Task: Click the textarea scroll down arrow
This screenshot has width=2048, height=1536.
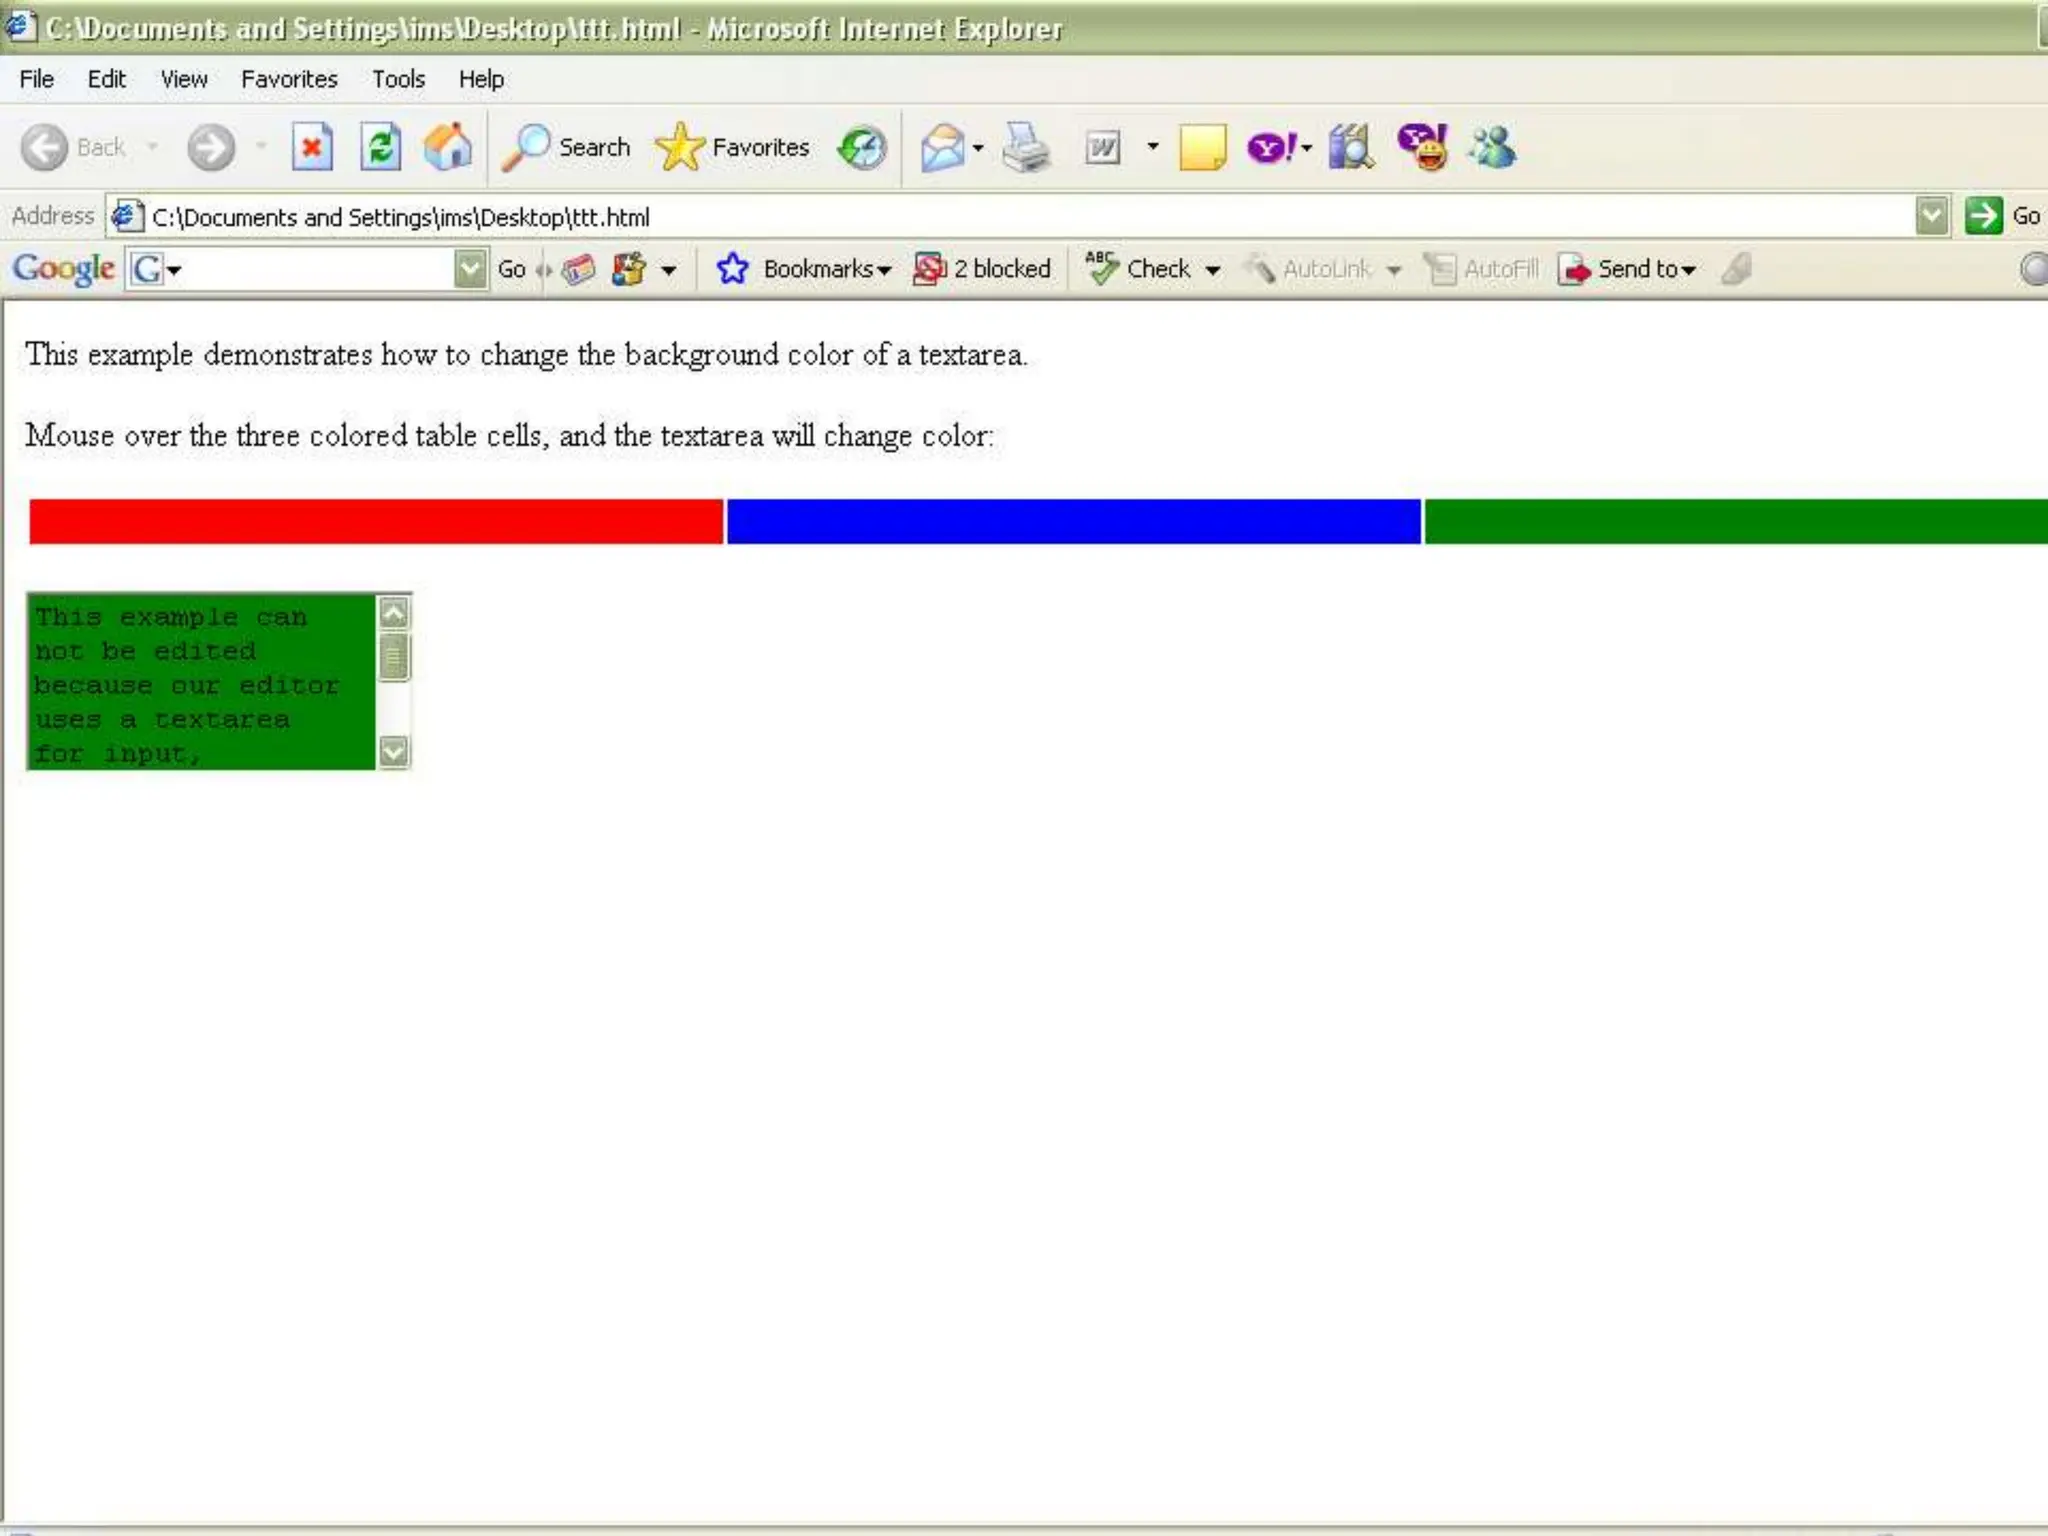Action: [x=394, y=751]
